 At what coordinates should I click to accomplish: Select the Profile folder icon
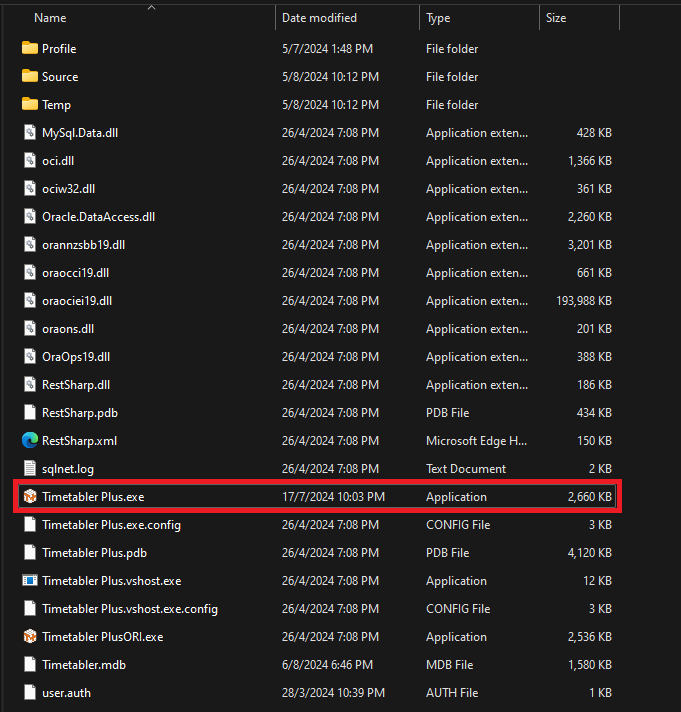click(x=30, y=49)
